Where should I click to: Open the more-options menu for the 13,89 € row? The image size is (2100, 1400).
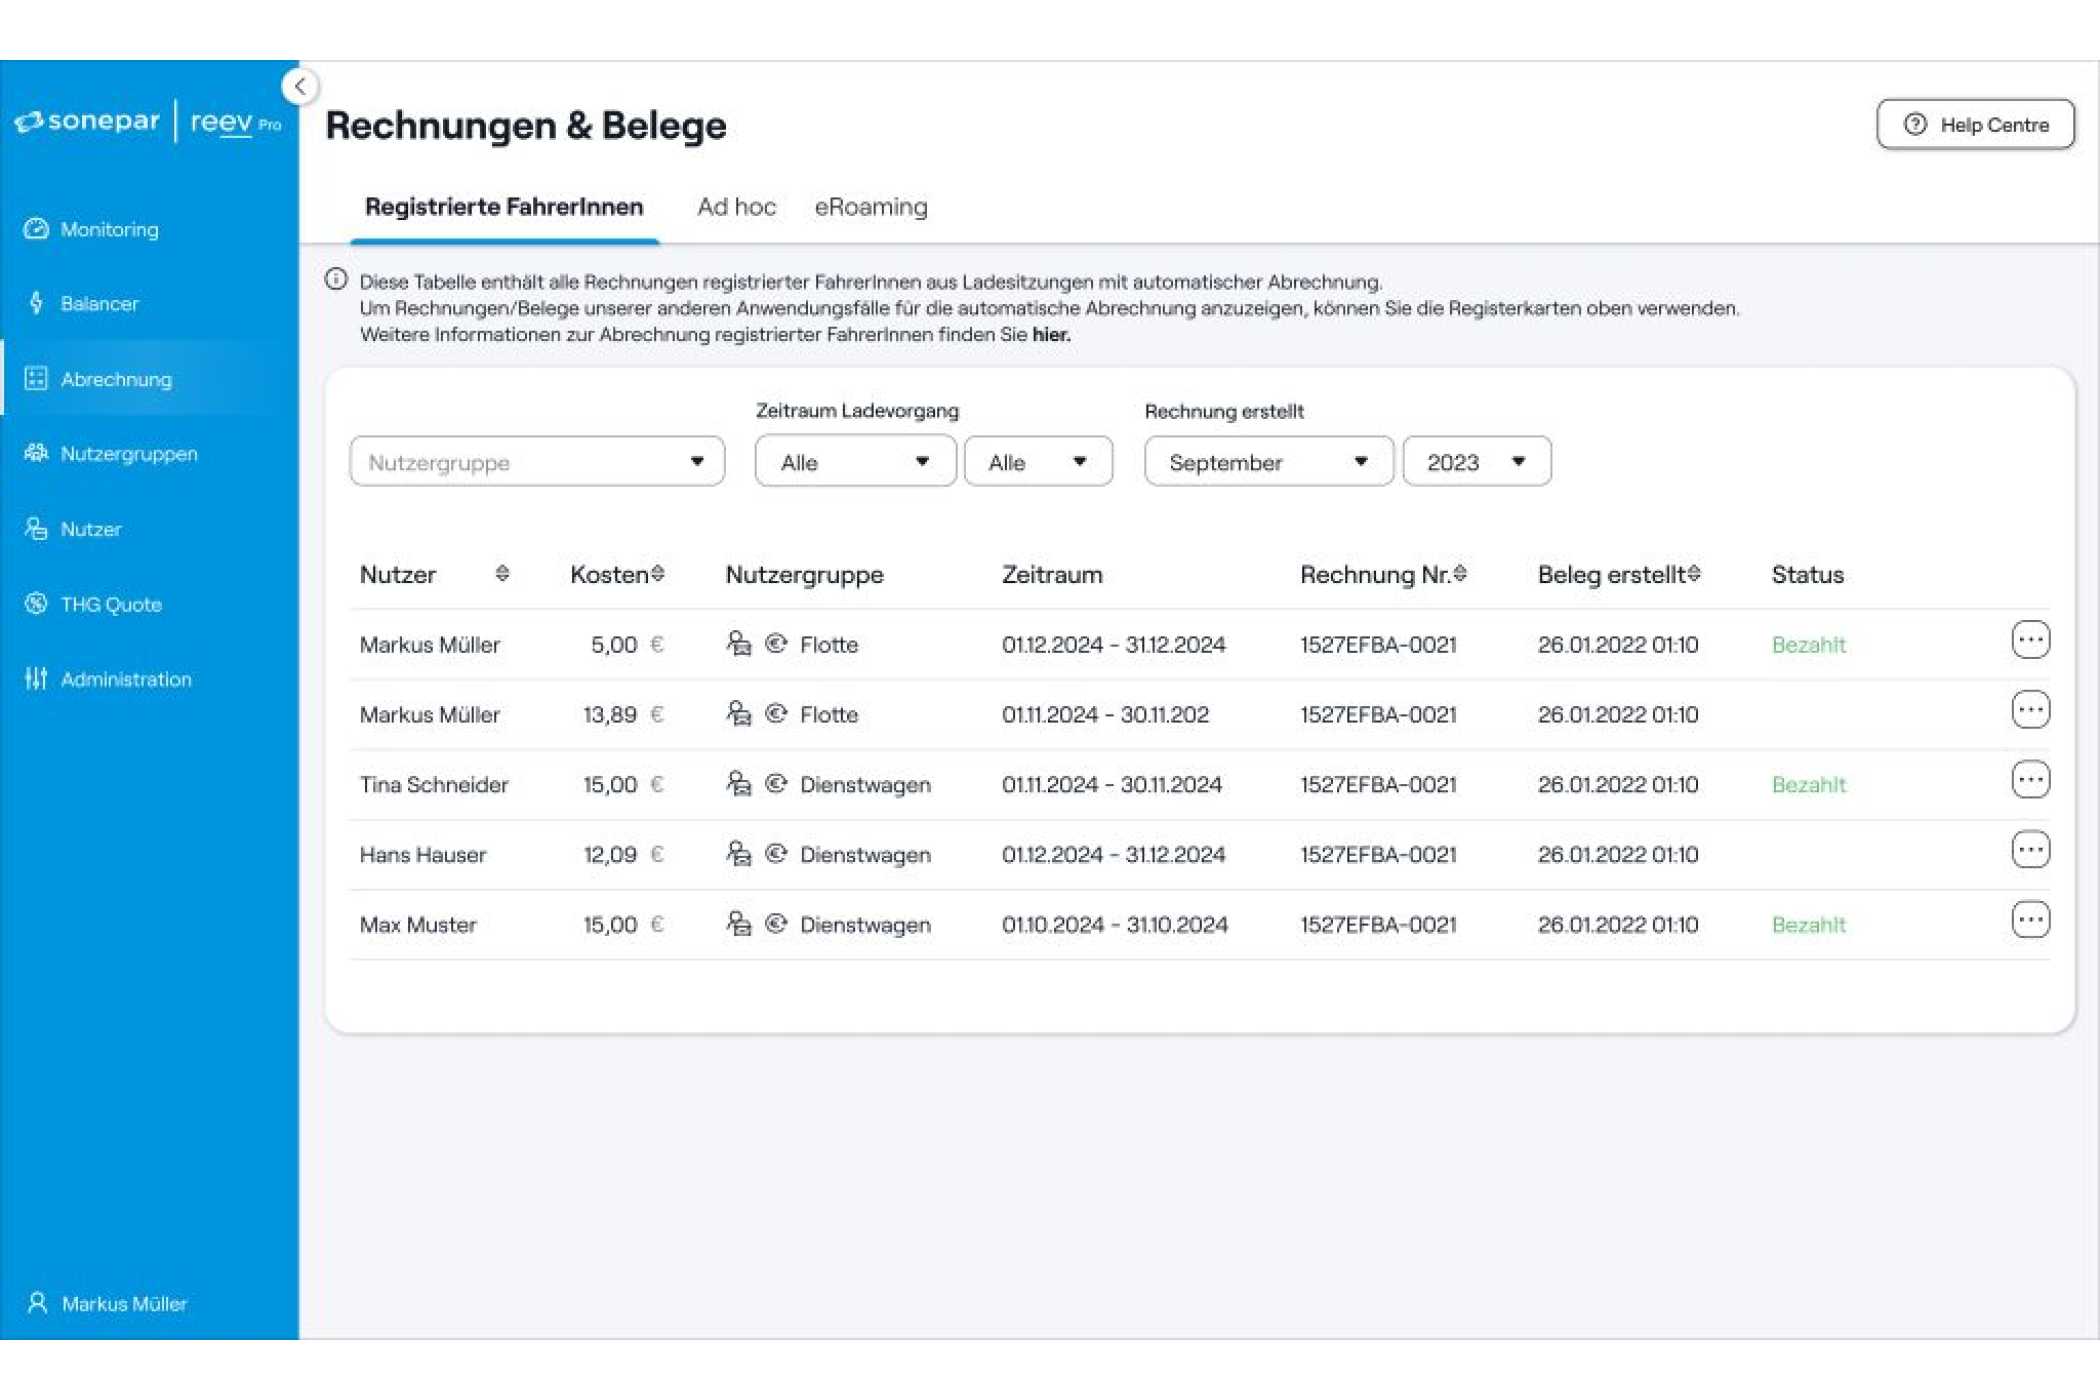tap(2030, 710)
